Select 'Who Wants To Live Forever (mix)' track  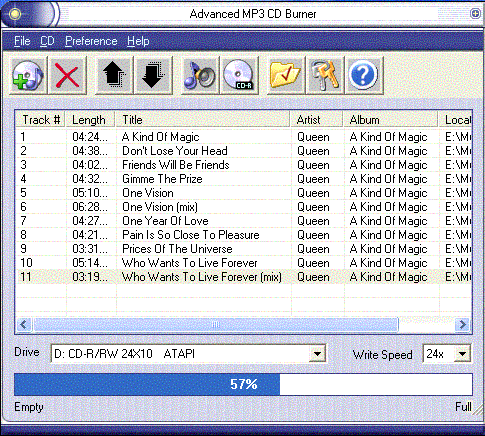[202, 277]
